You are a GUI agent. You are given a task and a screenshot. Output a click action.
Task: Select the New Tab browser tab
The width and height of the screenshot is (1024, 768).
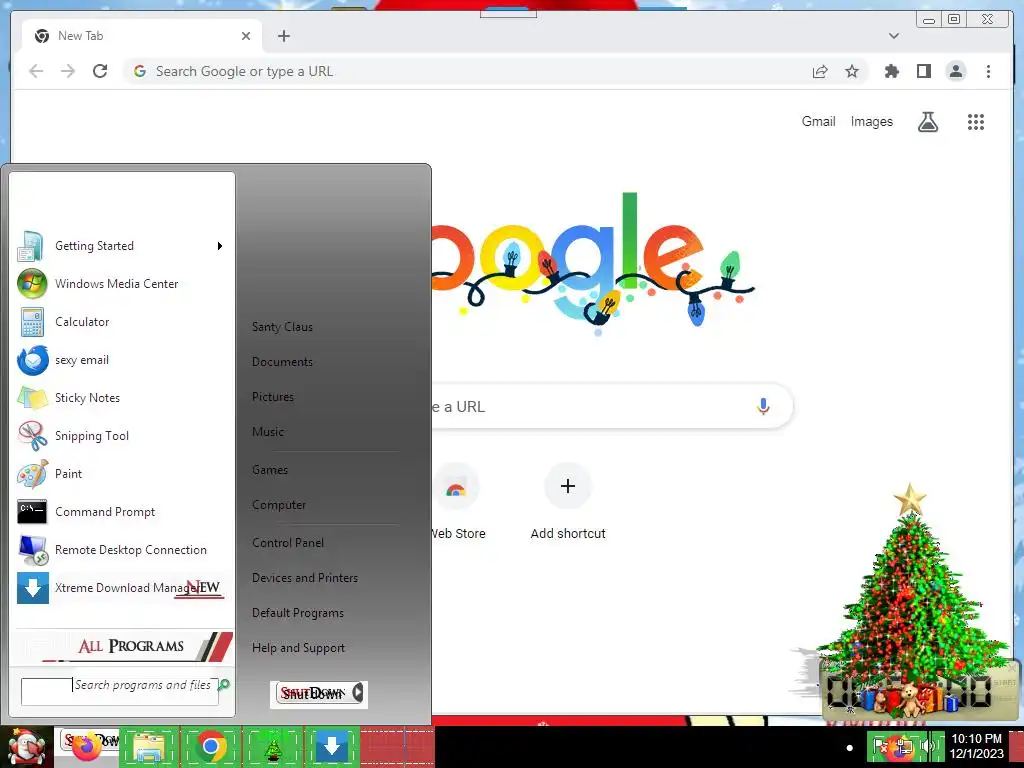click(x=141, y=36)
